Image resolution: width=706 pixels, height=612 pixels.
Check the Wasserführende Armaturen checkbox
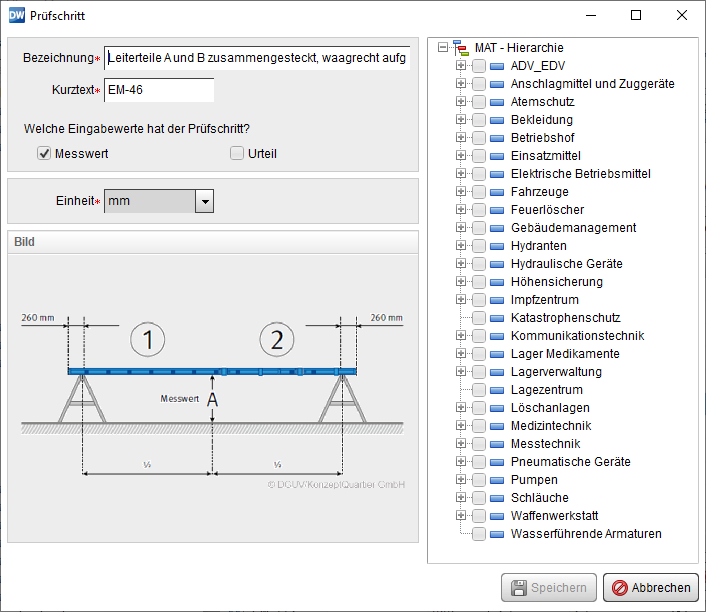point(480,534)
